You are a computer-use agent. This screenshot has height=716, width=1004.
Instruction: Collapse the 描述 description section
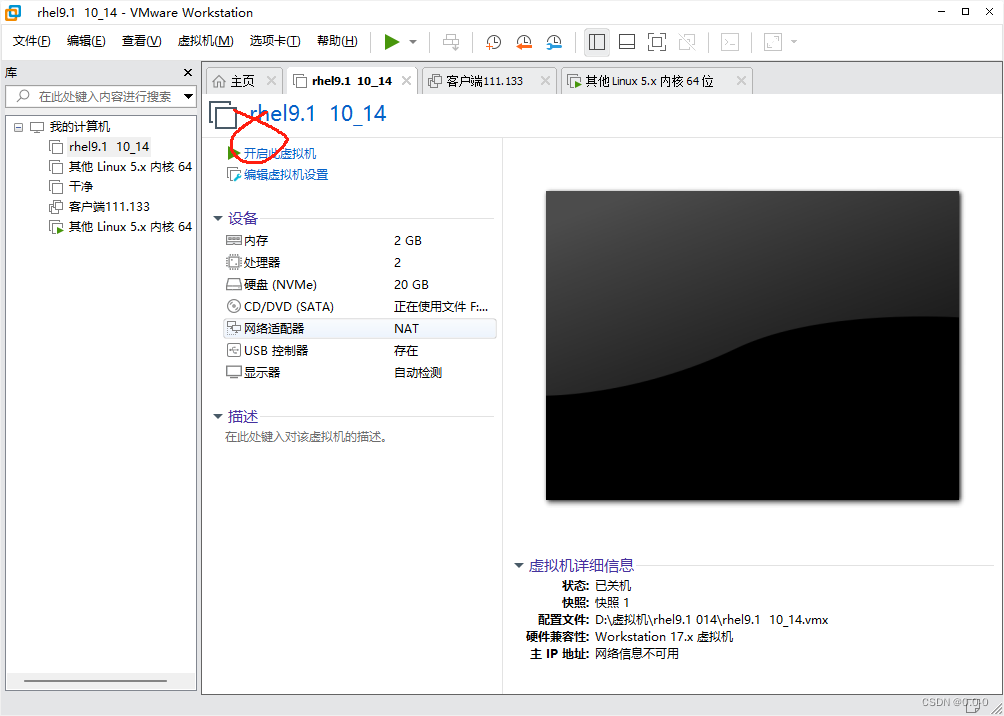click(218, 417)
